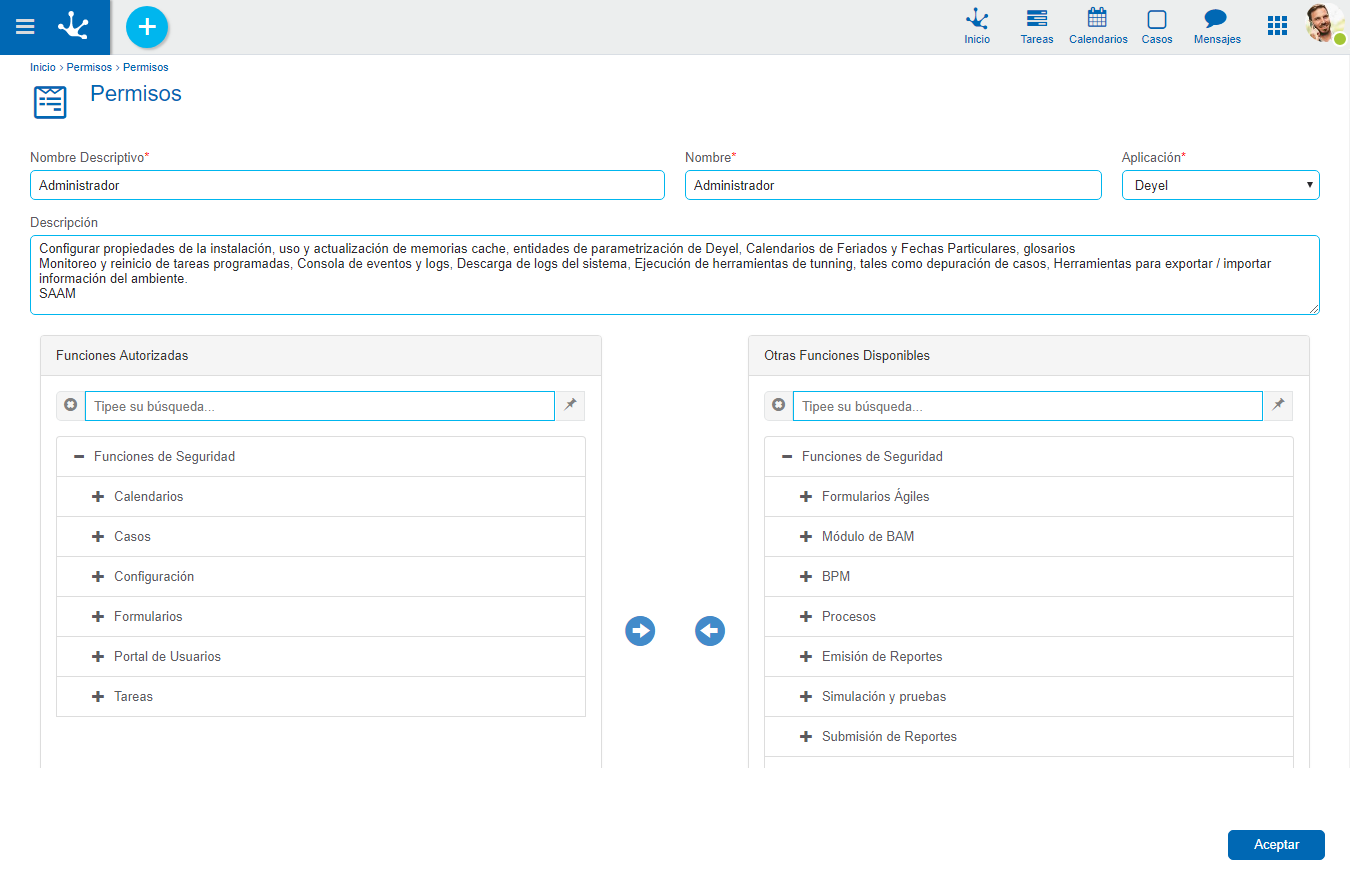Expand the Formularios Ágiles node

(806, 497)
